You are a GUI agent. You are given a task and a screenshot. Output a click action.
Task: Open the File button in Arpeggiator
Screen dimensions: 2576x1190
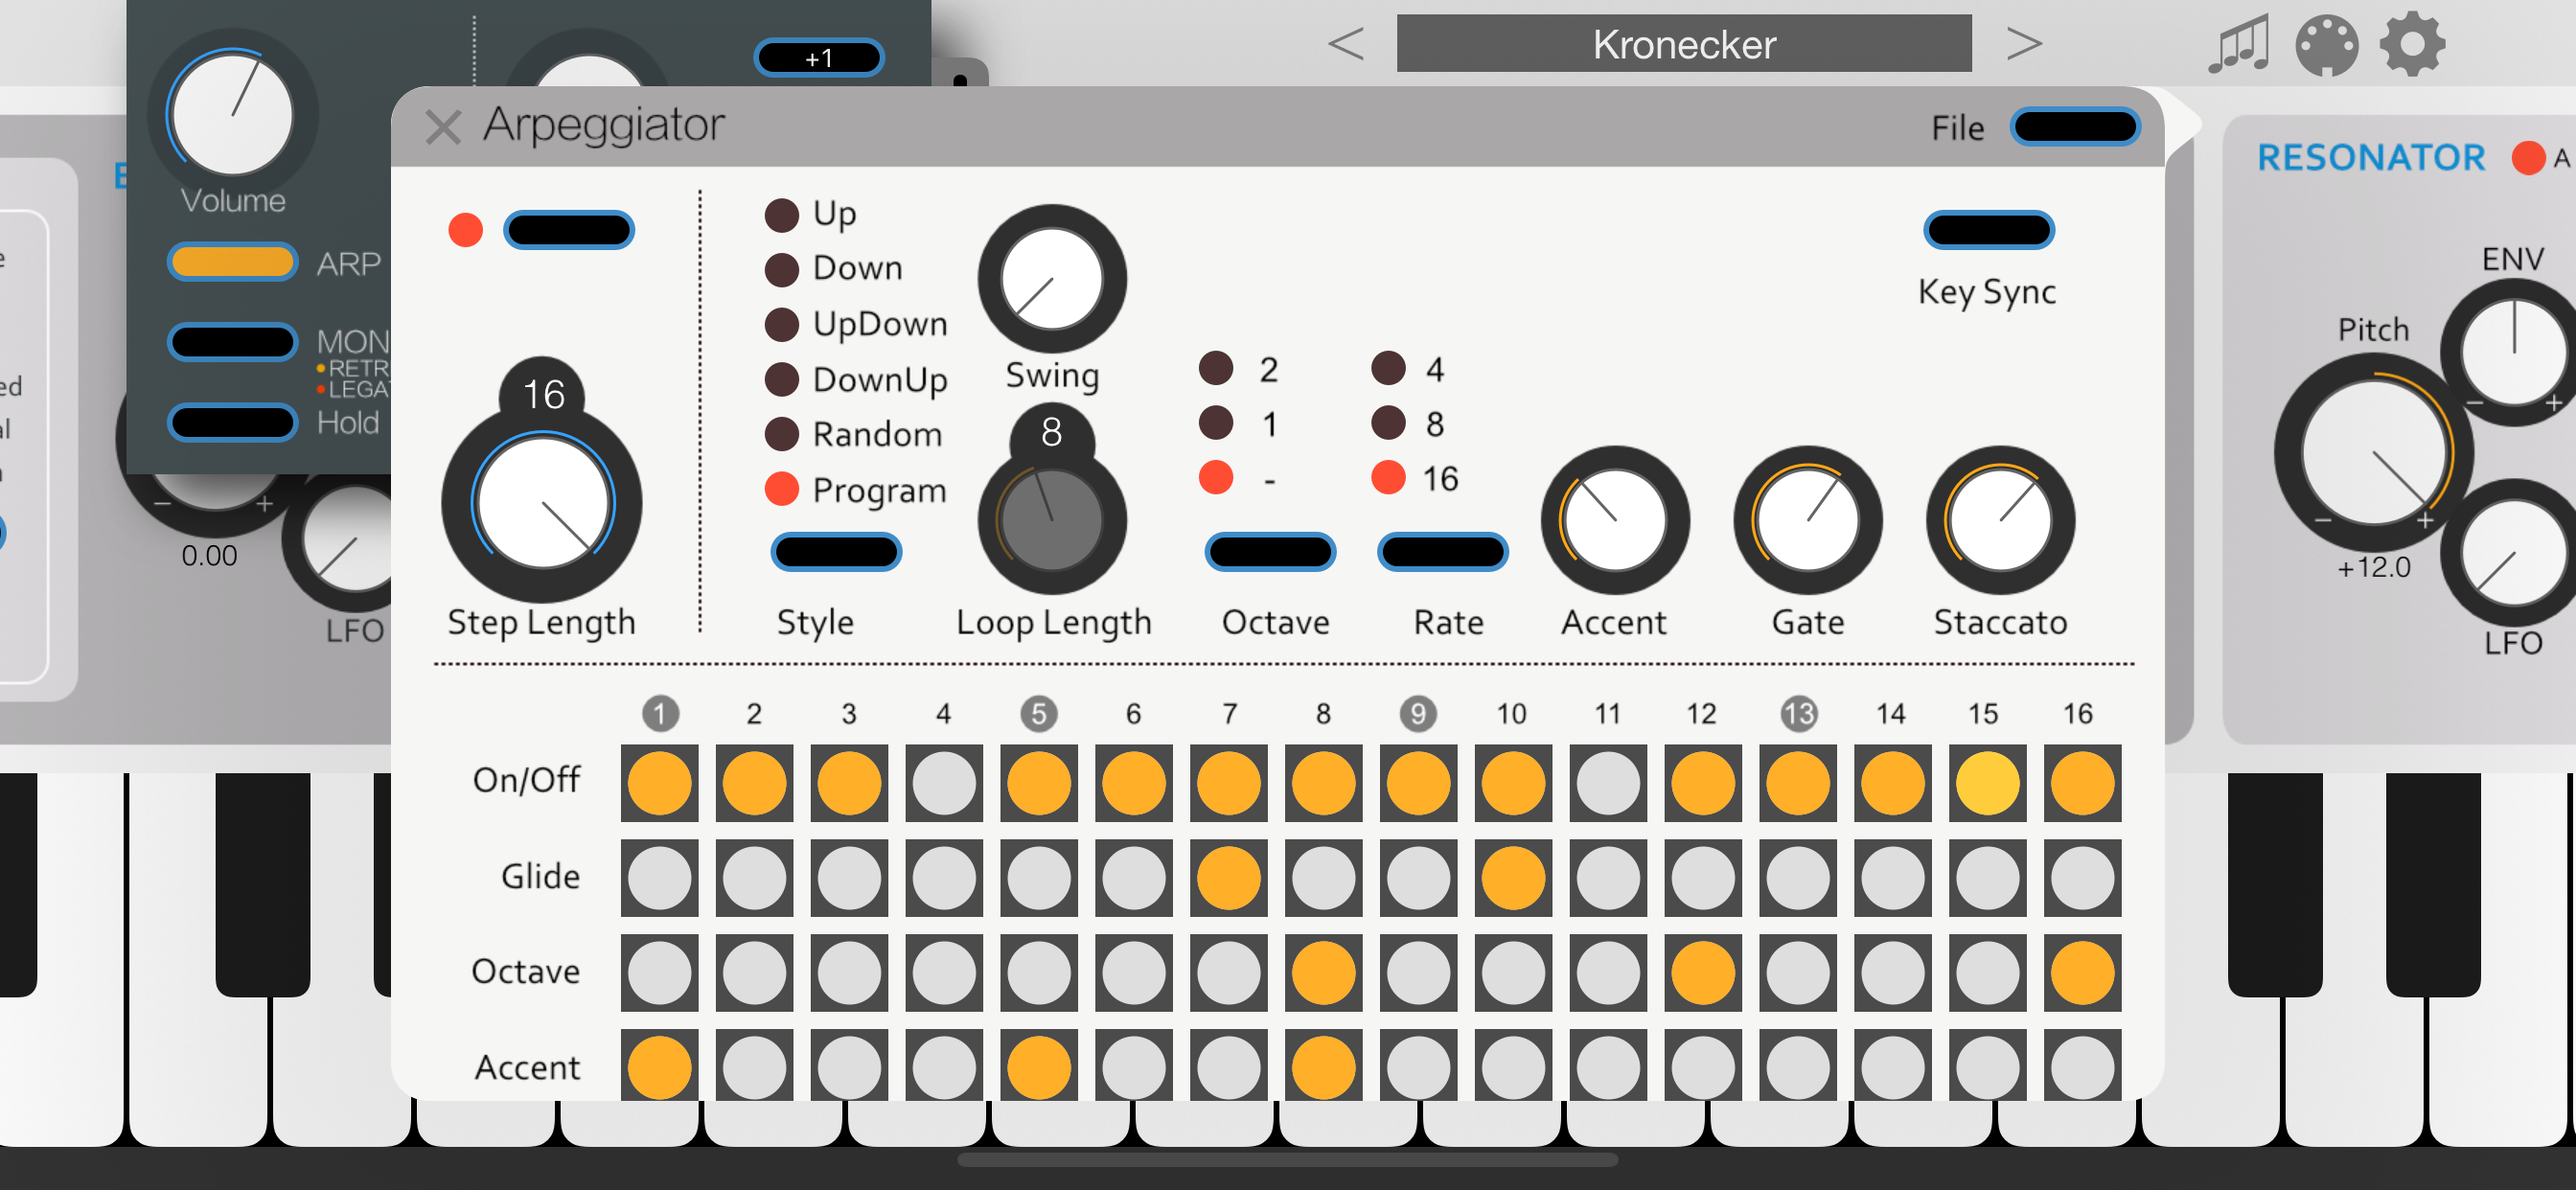[x=2074, y=127]
